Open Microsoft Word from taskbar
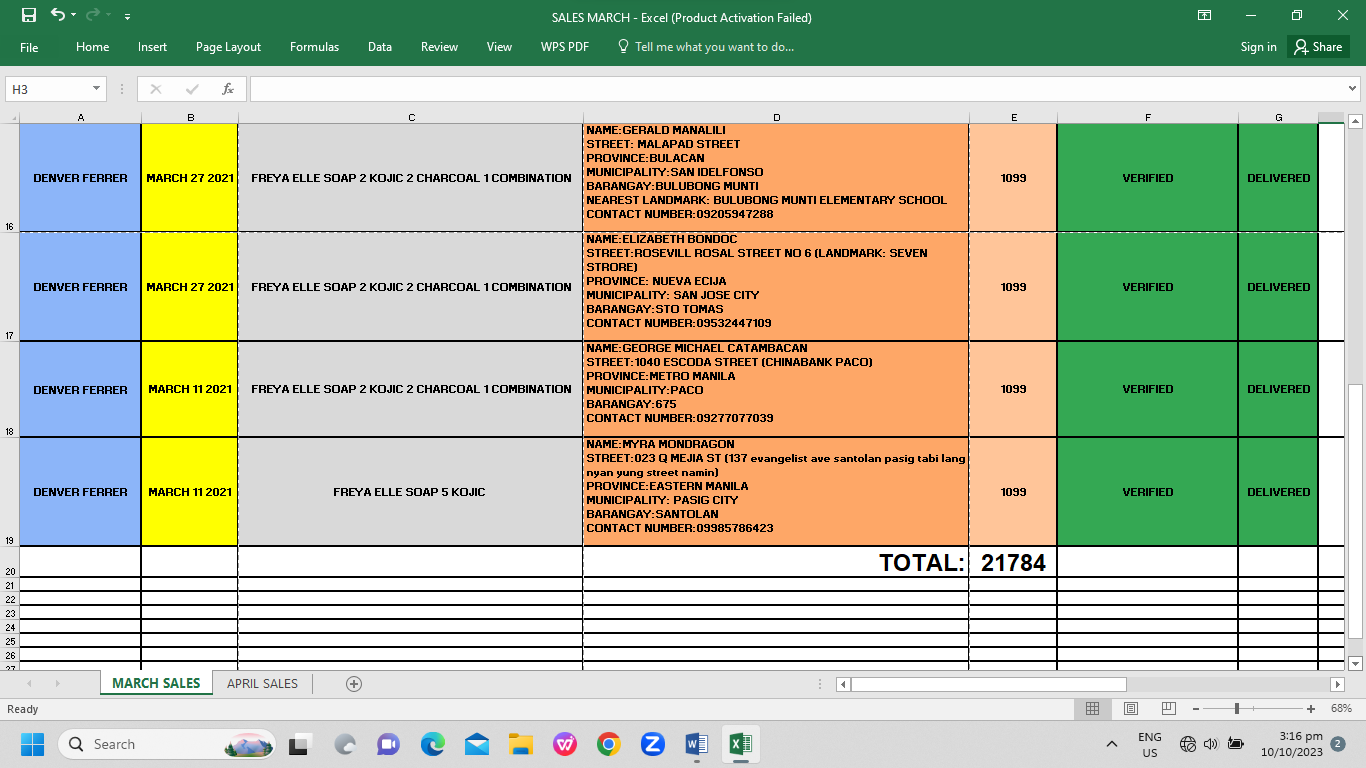 click(697, 744)
